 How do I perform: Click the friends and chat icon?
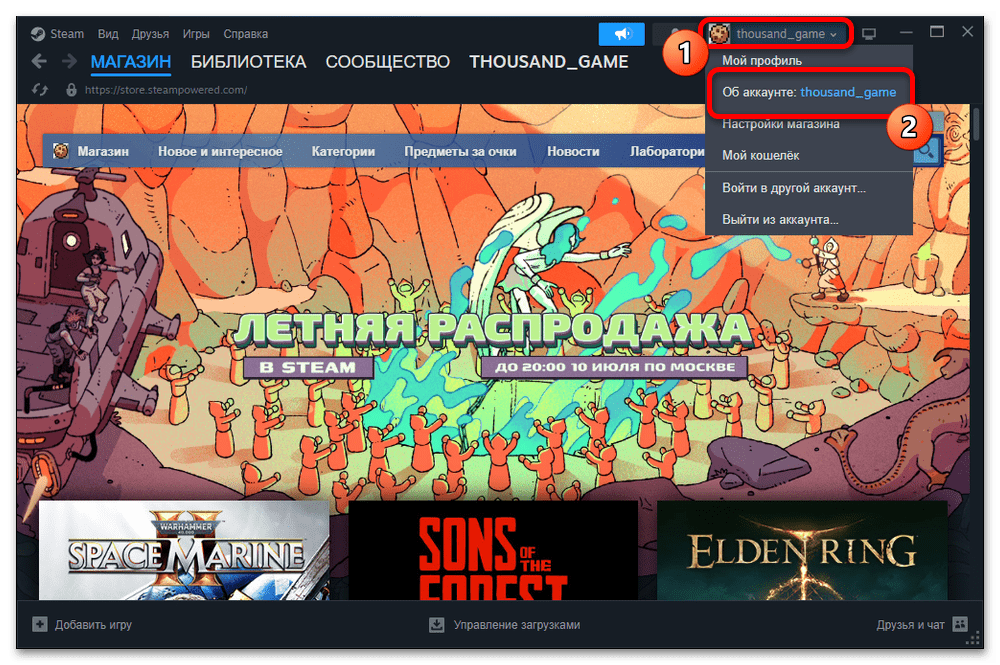(960, 624)
